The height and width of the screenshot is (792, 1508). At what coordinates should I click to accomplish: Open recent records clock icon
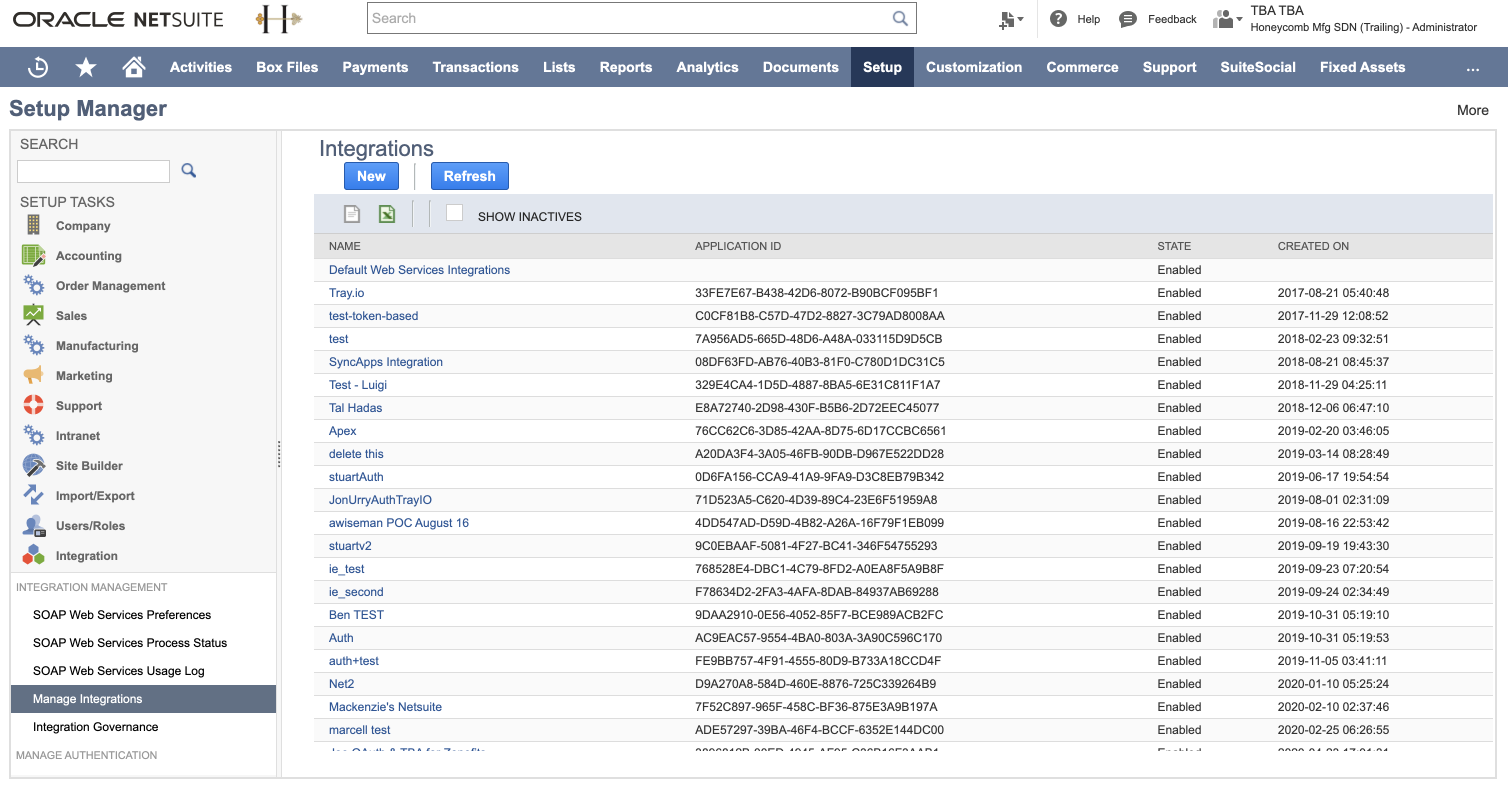(38, 67)
